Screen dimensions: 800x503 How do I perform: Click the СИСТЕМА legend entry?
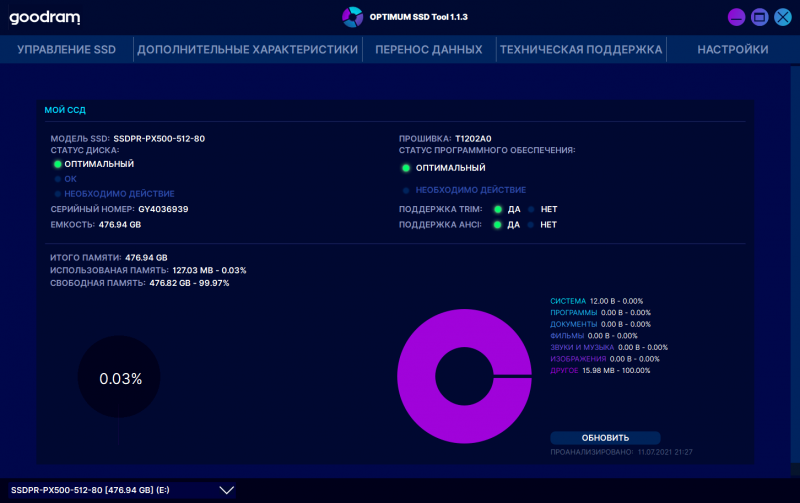(x=596, y=301)
